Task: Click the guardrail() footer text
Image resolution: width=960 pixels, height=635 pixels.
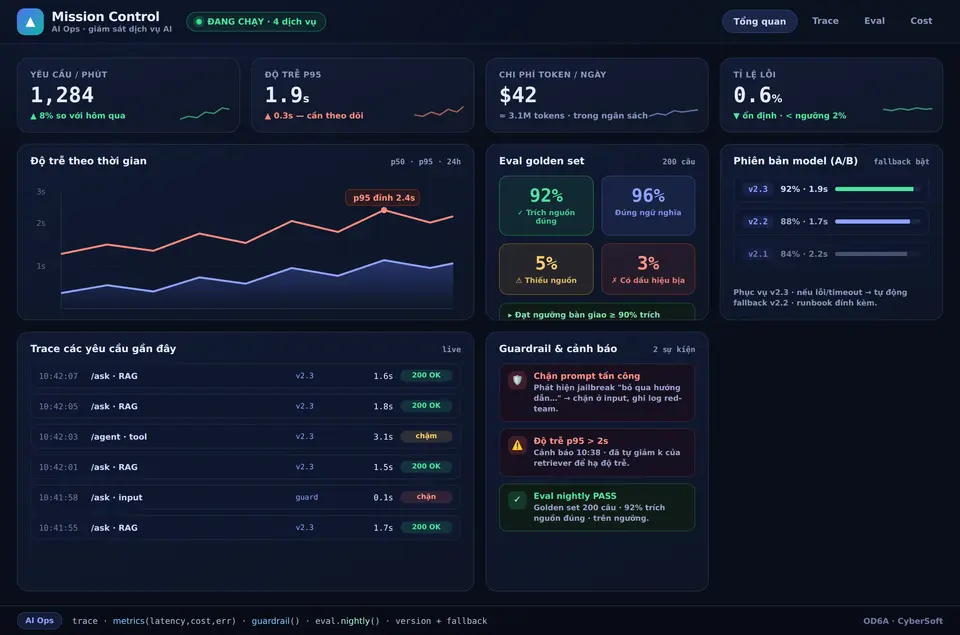Action: click(275, 621)
